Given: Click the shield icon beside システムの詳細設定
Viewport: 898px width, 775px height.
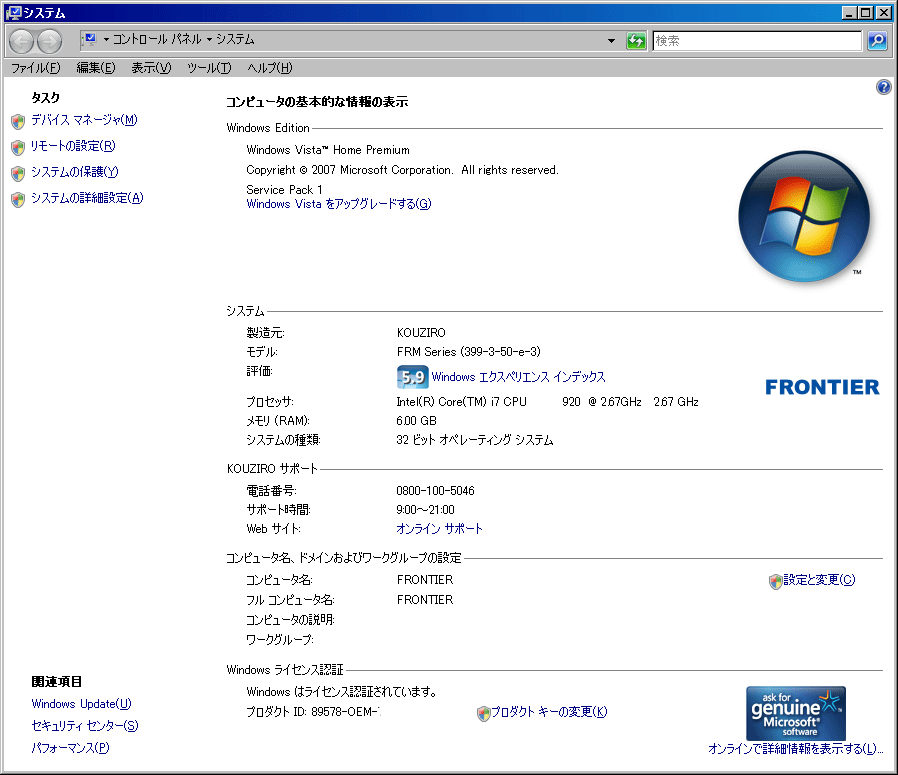Looking at the screenshot, I should 18,199.
